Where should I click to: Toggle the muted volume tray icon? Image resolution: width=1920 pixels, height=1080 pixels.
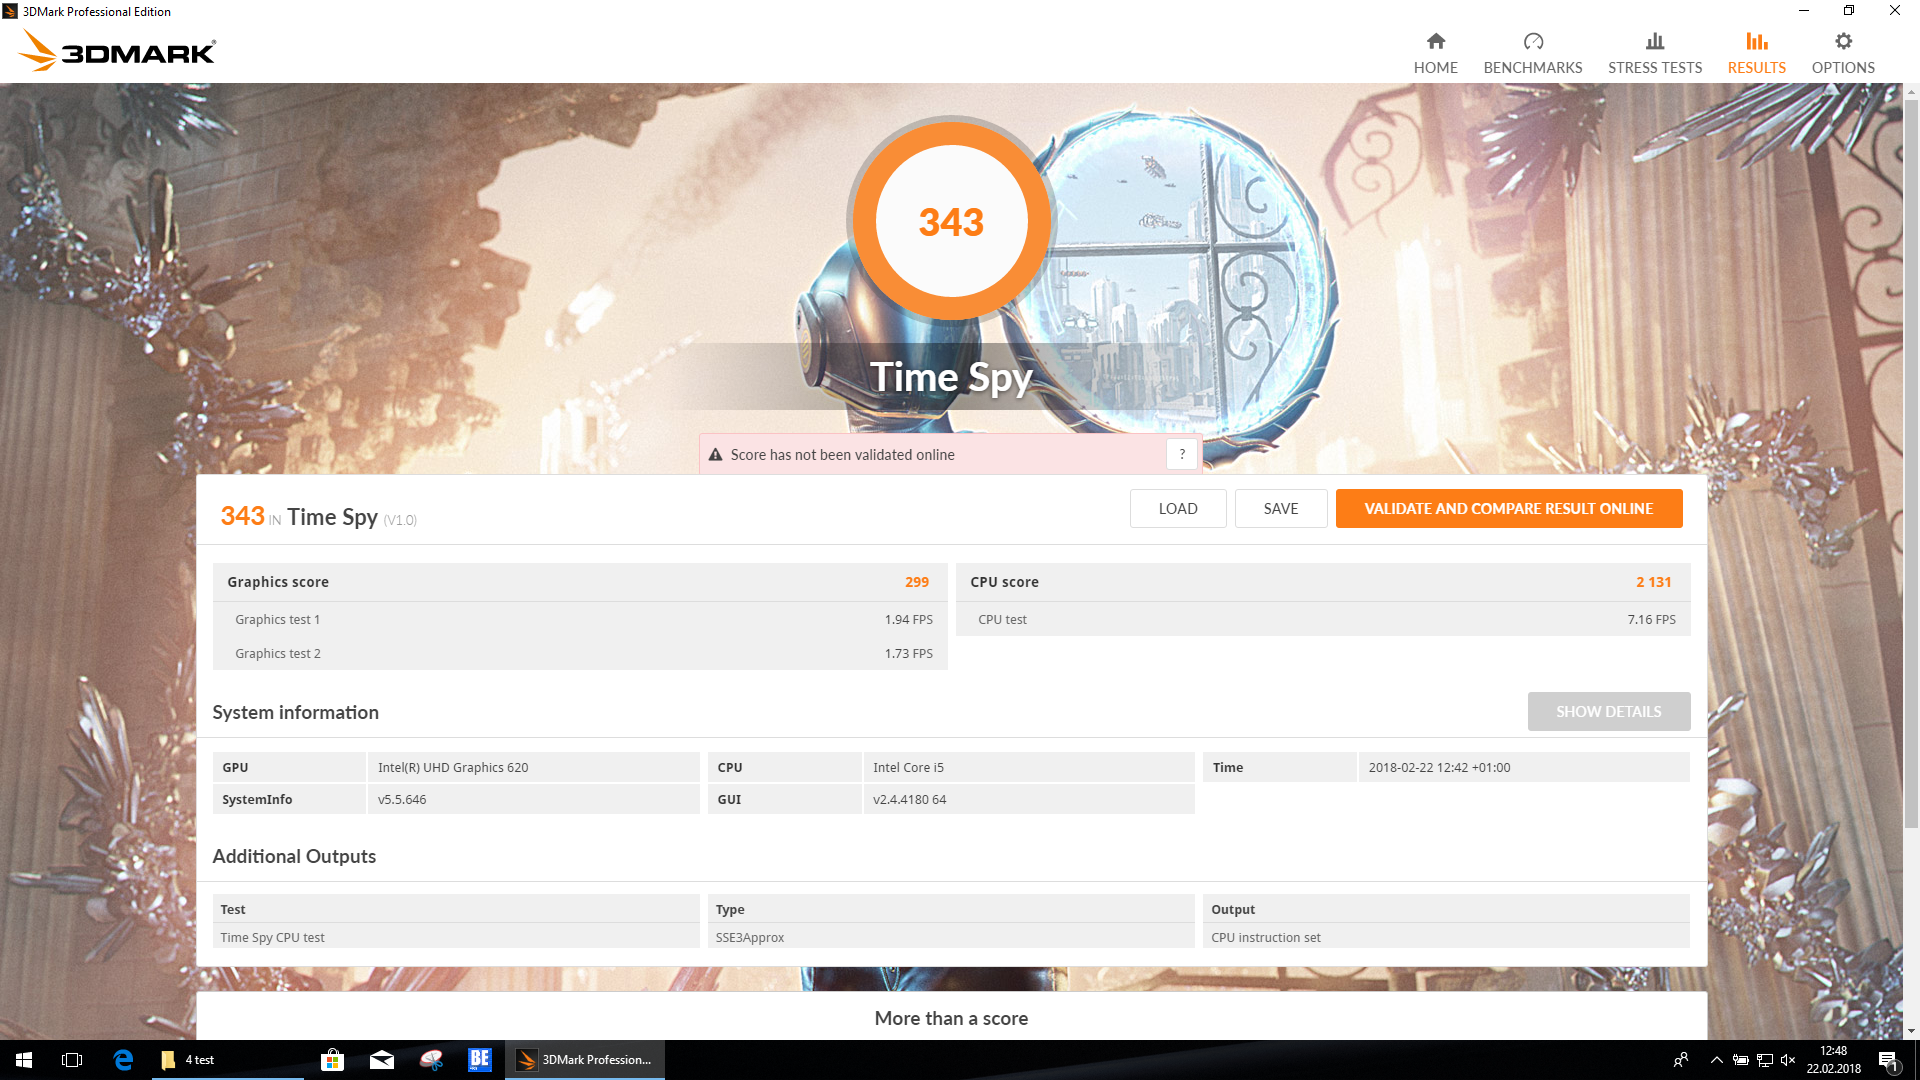pos(1788,1060)
